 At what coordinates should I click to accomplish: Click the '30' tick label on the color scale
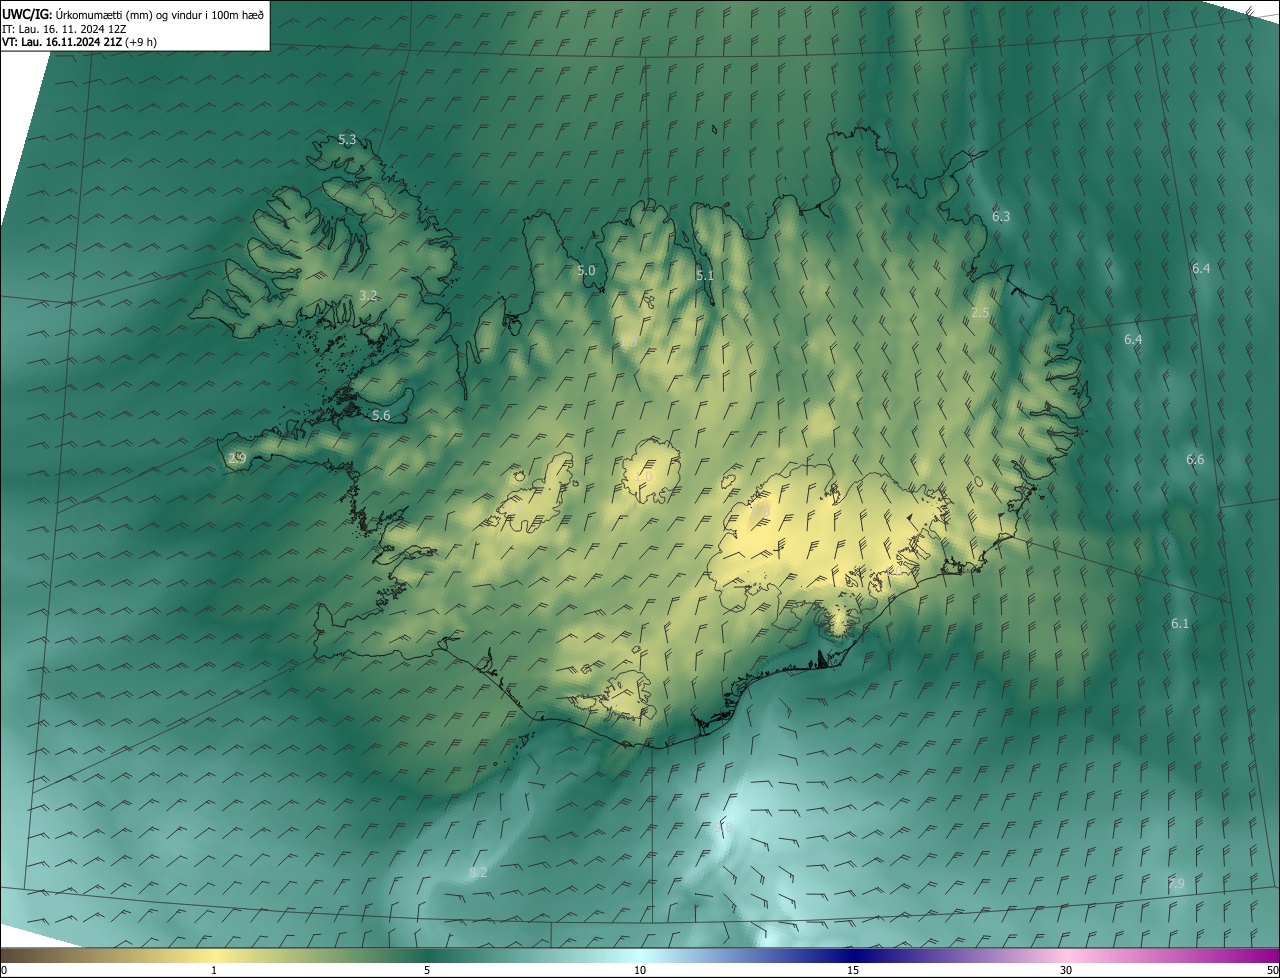click(x=1066, y=970)
